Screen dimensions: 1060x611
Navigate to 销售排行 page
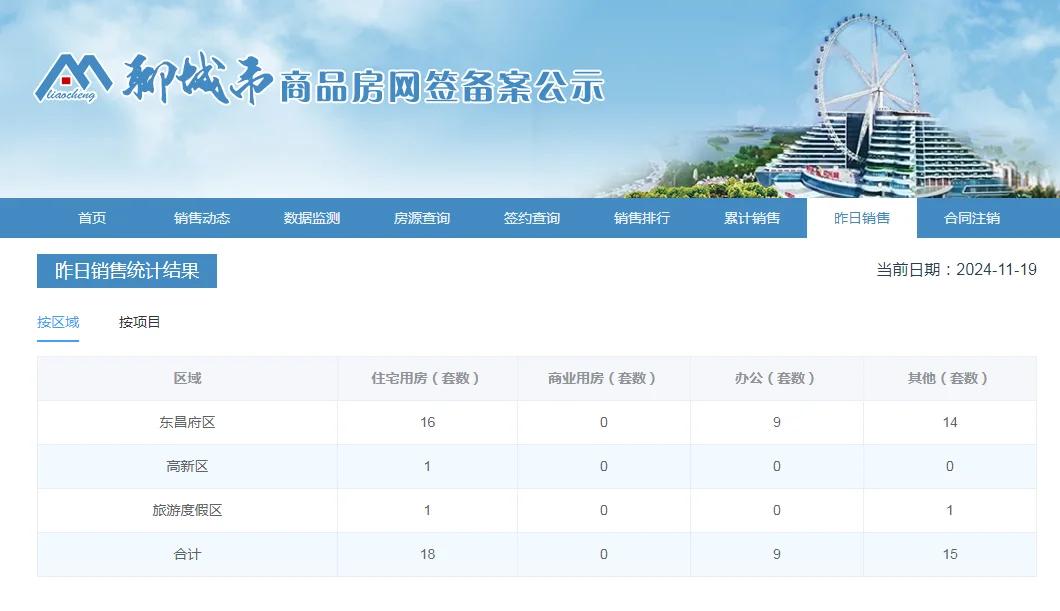pos(642,218)
